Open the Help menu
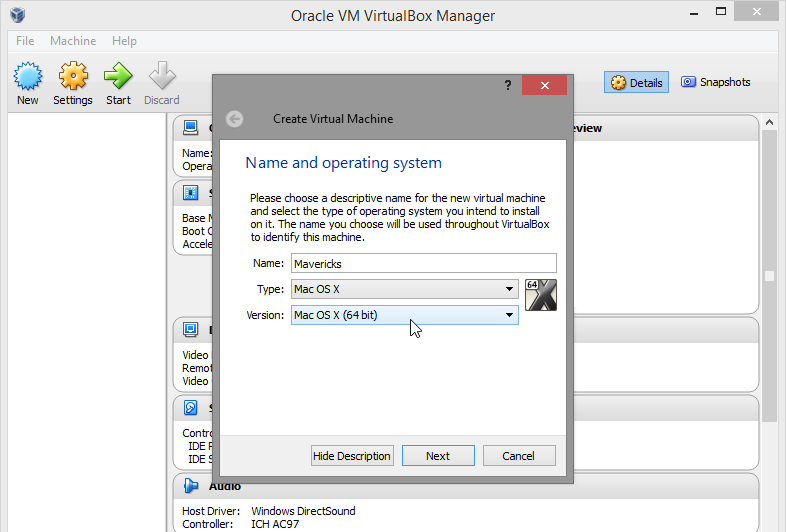The width and height of the screenshot is (786, 532). (x=124, y=41)
